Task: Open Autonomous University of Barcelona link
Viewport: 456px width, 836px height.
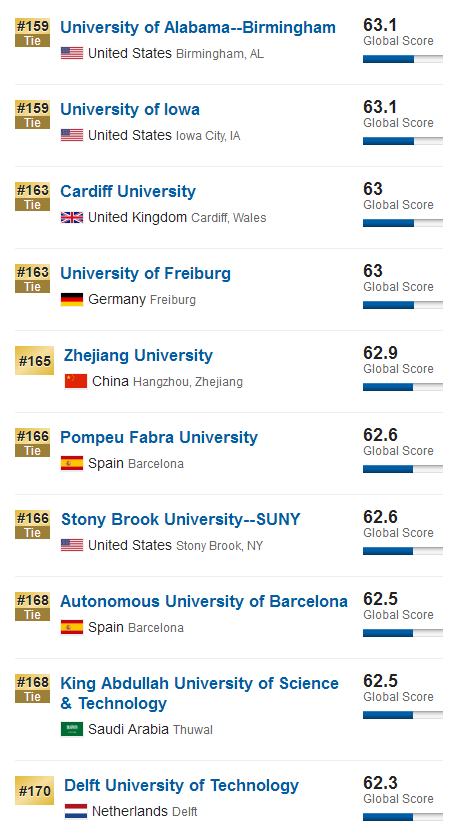Action: [204, 601]
